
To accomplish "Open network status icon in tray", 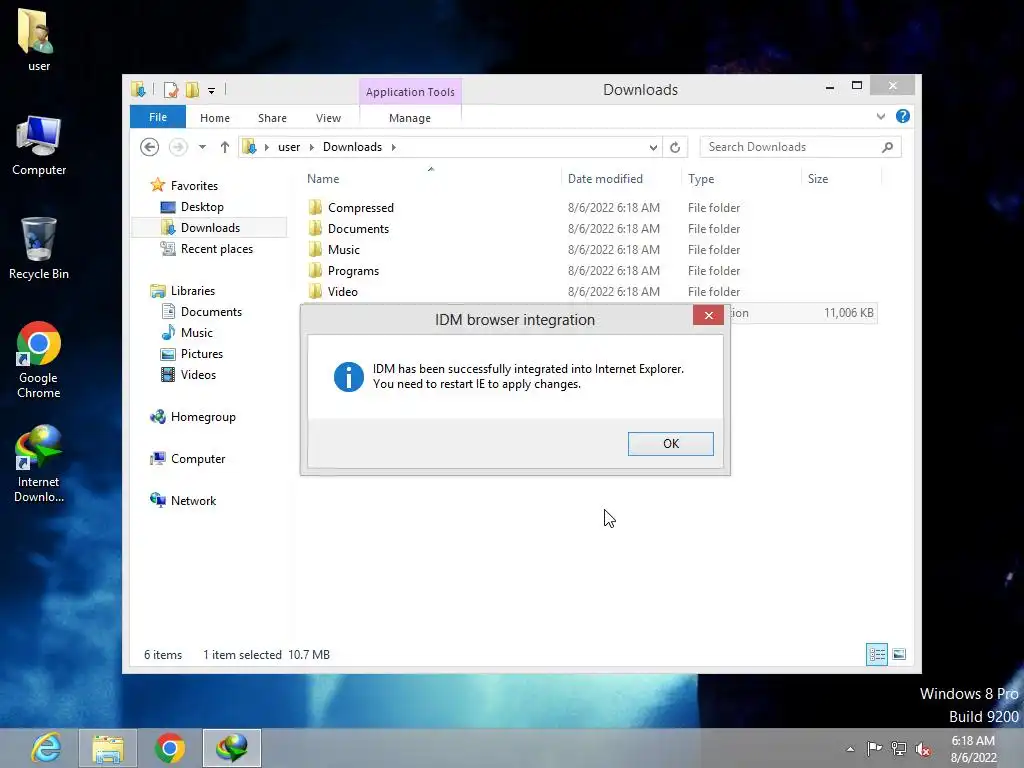I will [x=899, y=749].
